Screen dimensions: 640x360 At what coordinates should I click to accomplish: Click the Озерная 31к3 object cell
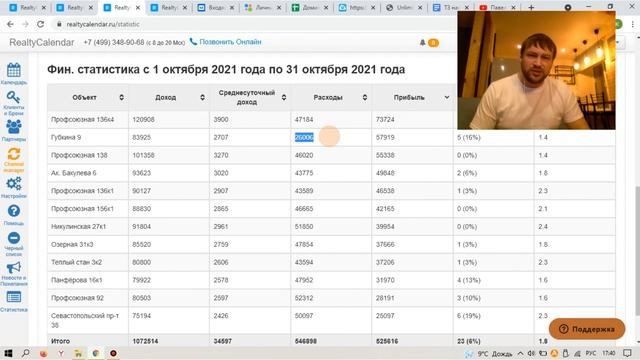pos(88,244)
